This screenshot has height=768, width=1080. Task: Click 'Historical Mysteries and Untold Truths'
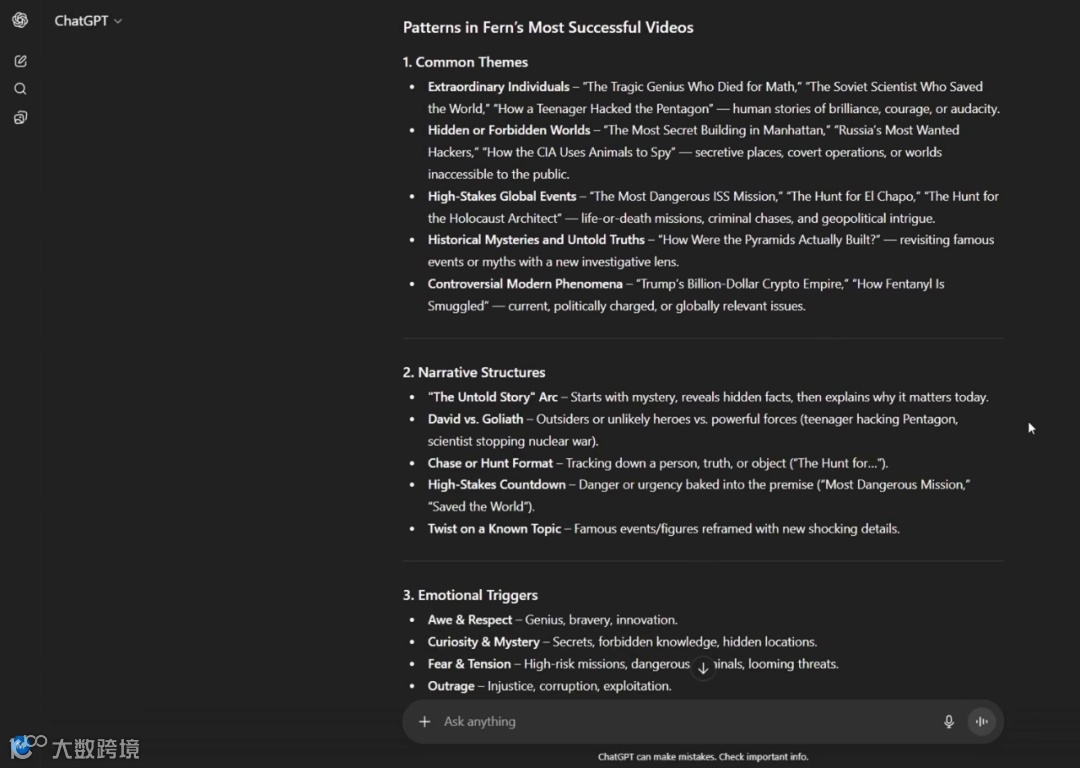coord(536,240)
